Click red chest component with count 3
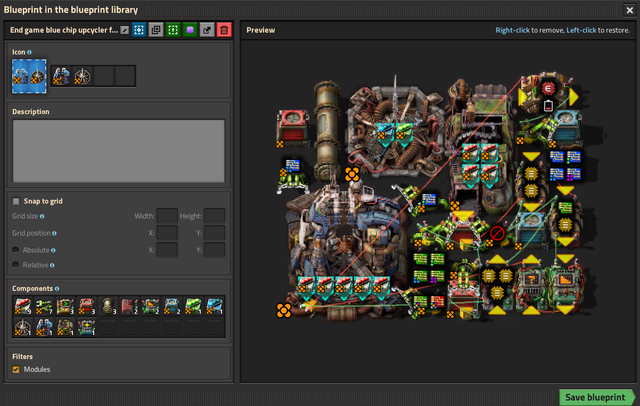This screenshot has width=640, height=406. 87,306
